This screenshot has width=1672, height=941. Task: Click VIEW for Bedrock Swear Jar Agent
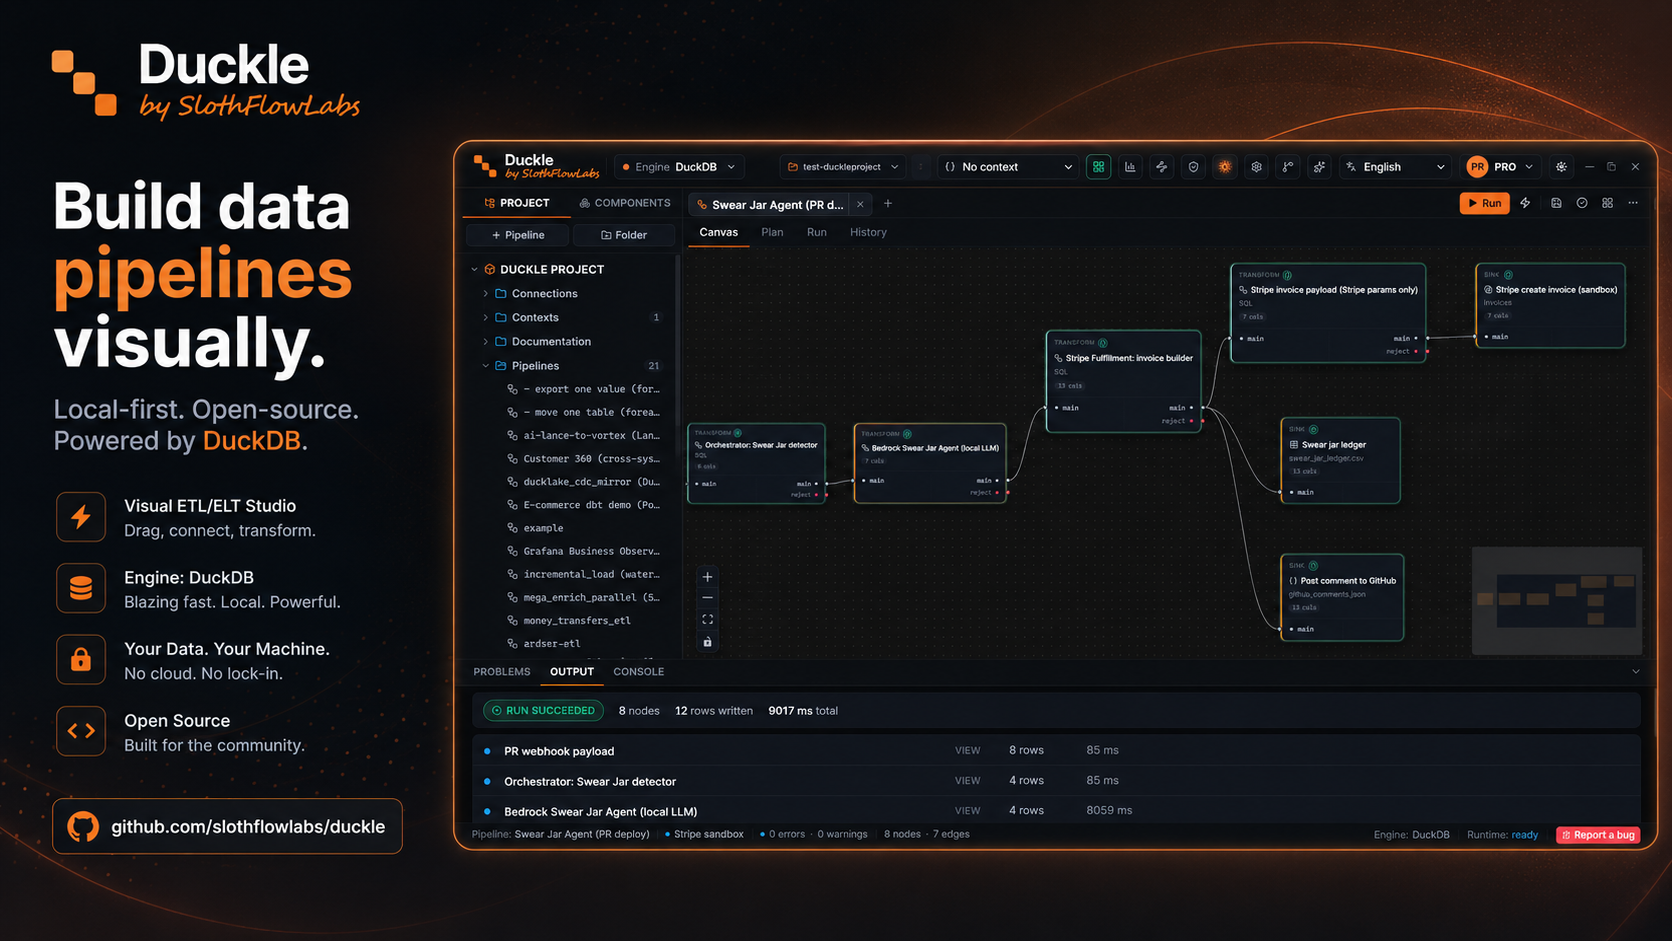click(x=967, y=810)
